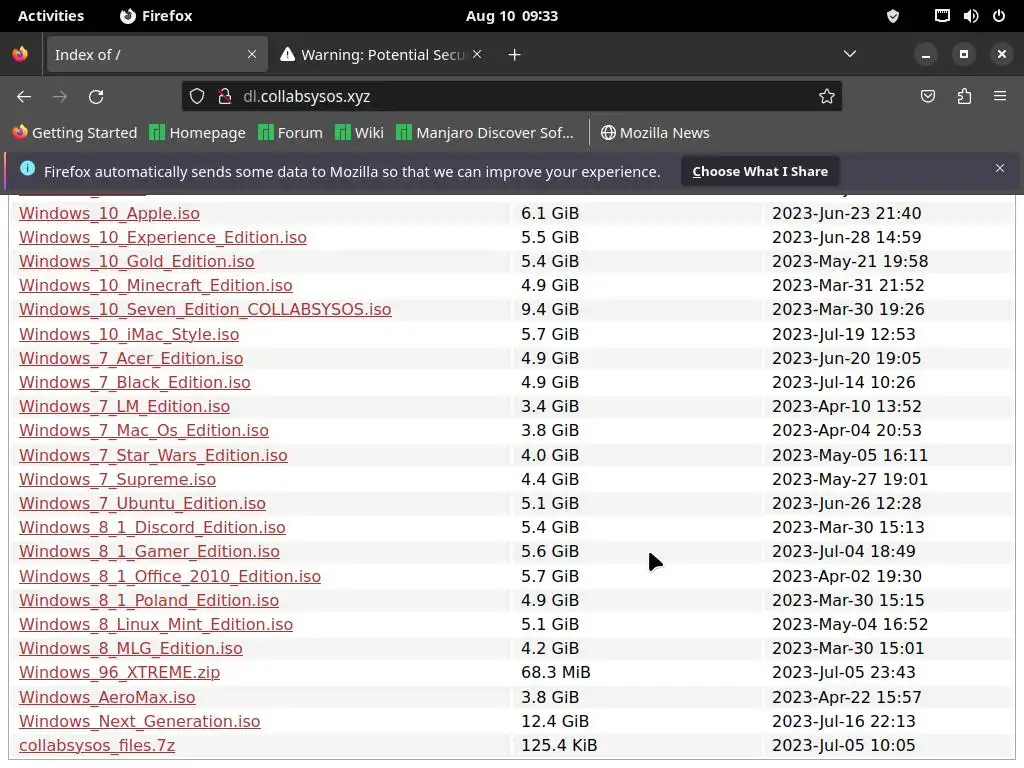Download Windows_10_Apple.iso
This screenshot has height=768, width=1024.
[x=109, y=214]
